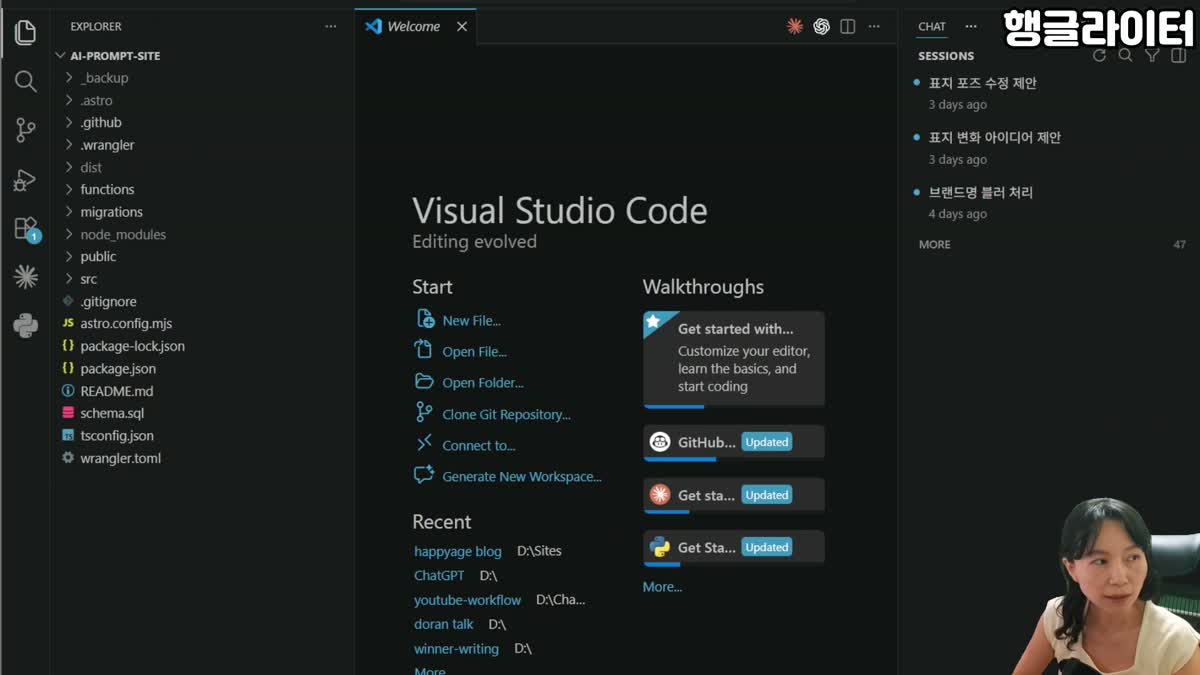Image resolution: width=1200 pixels, height=675 pixels.
Task: Open the Search view in activity bar
Action: coord(25,82)
